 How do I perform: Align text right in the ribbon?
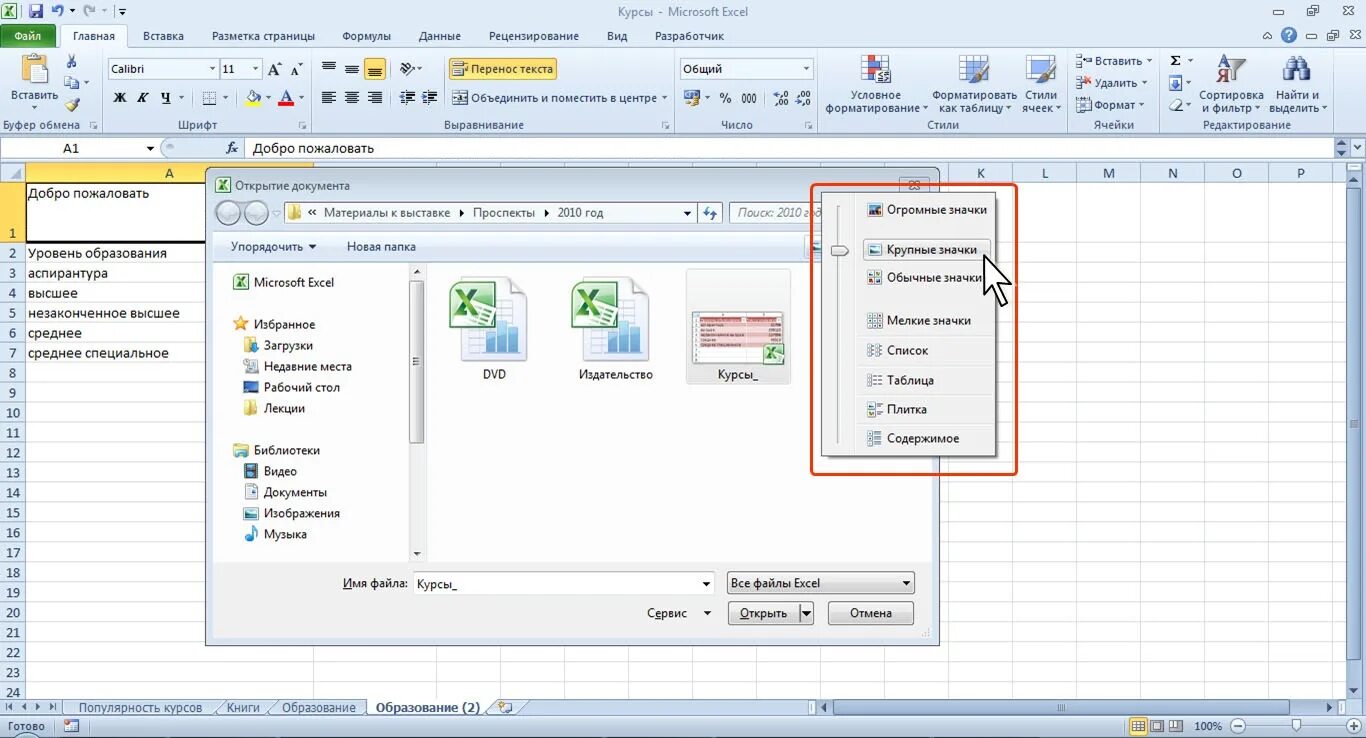pyautogui.click(x=375, y=98)
